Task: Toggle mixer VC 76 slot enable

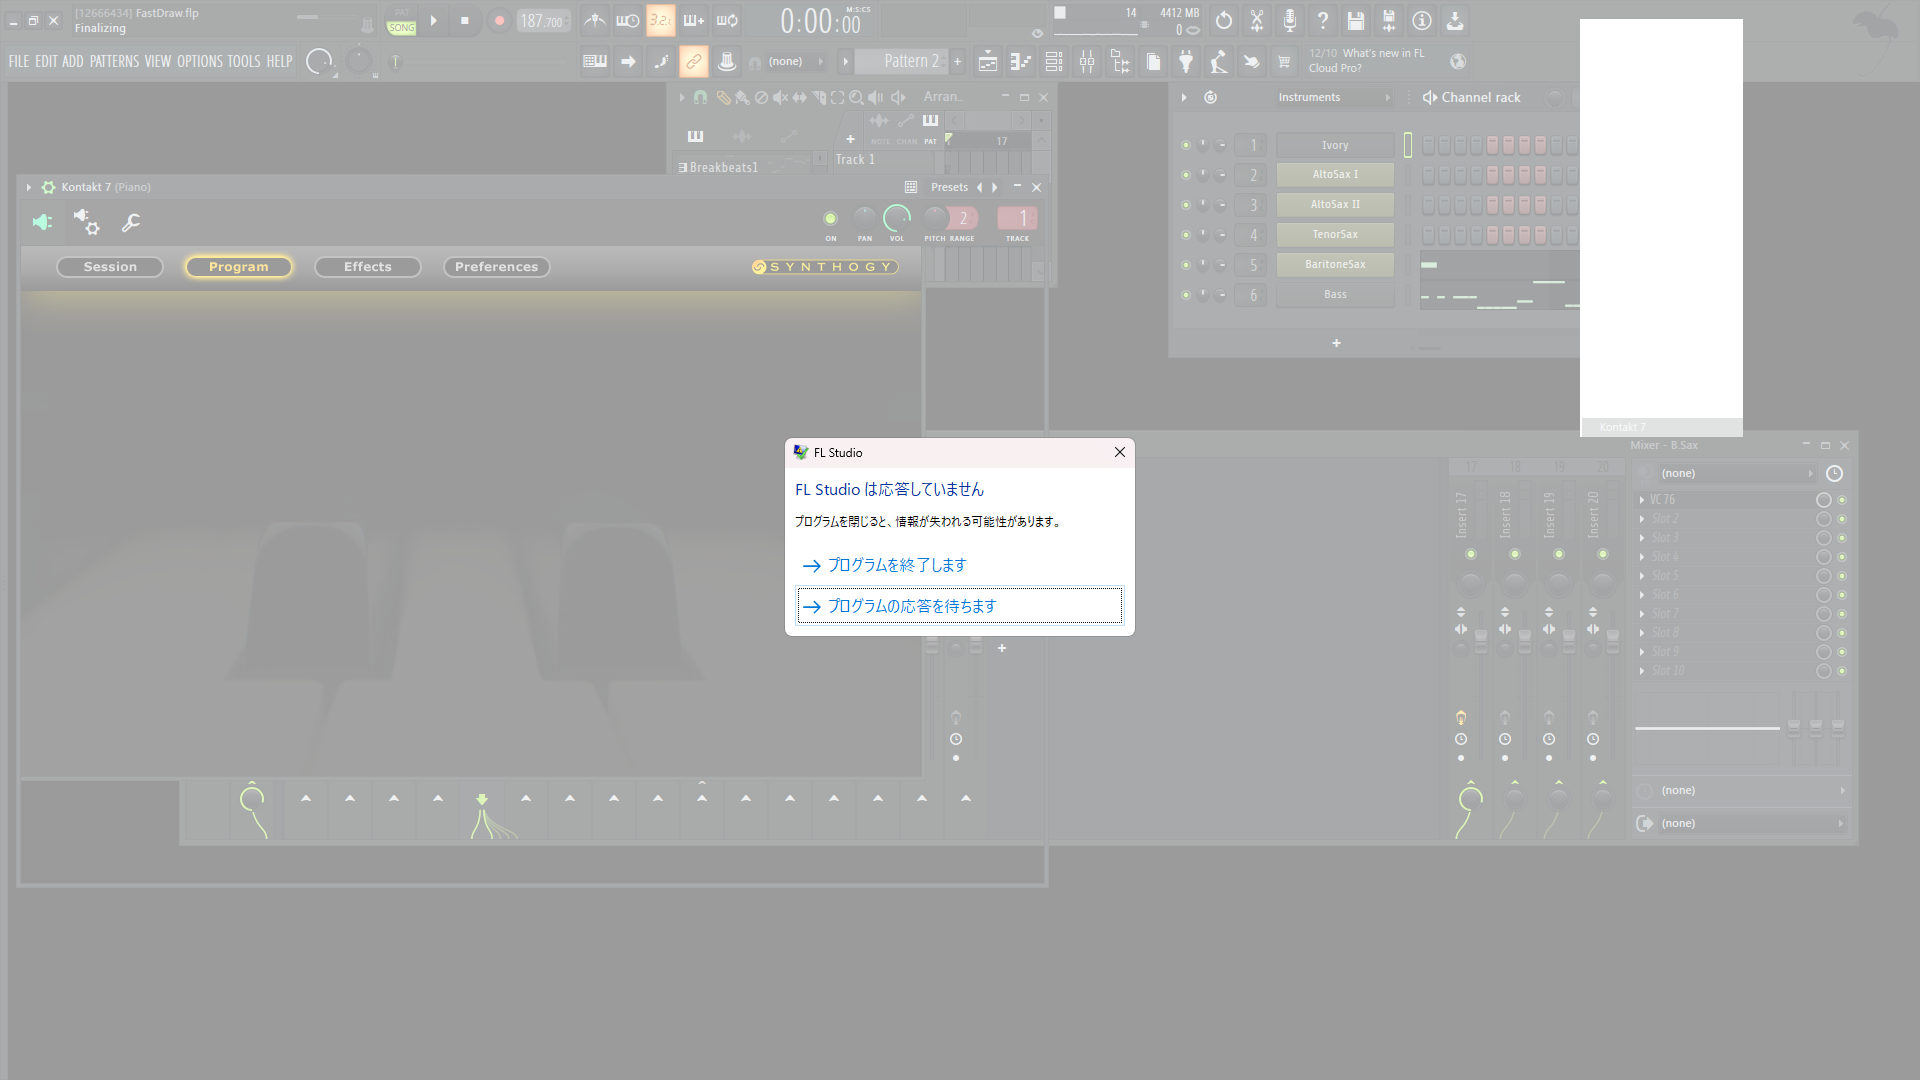Action: point(1842,500)
